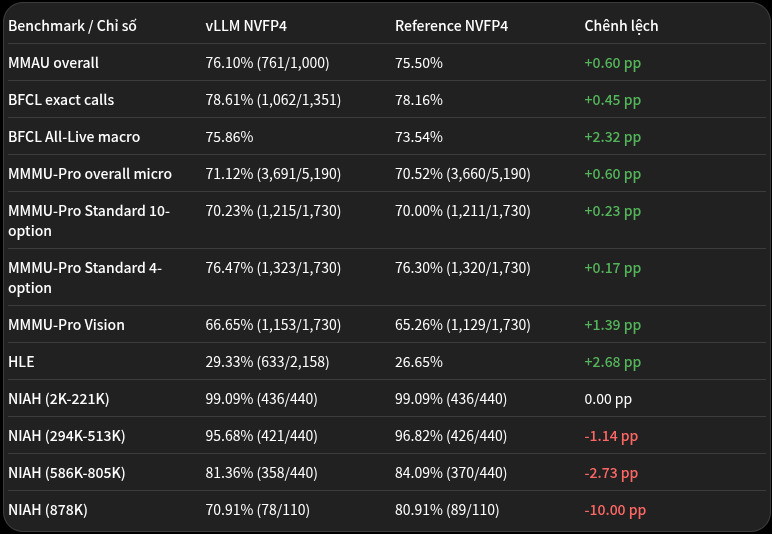Viewport: 772px width, 534px height.
Task: Select the 'Chênh lệch' column header
Action: pos(621,26)
